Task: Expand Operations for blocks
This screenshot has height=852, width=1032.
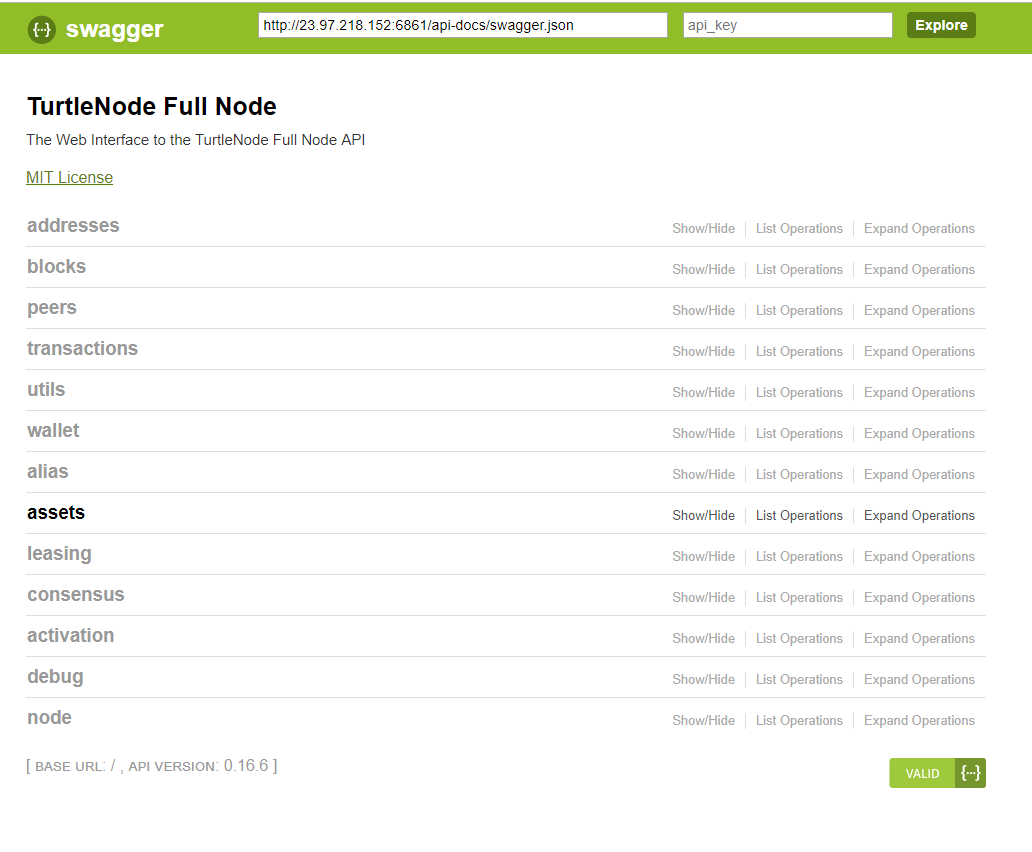Action: click(919, 269)
